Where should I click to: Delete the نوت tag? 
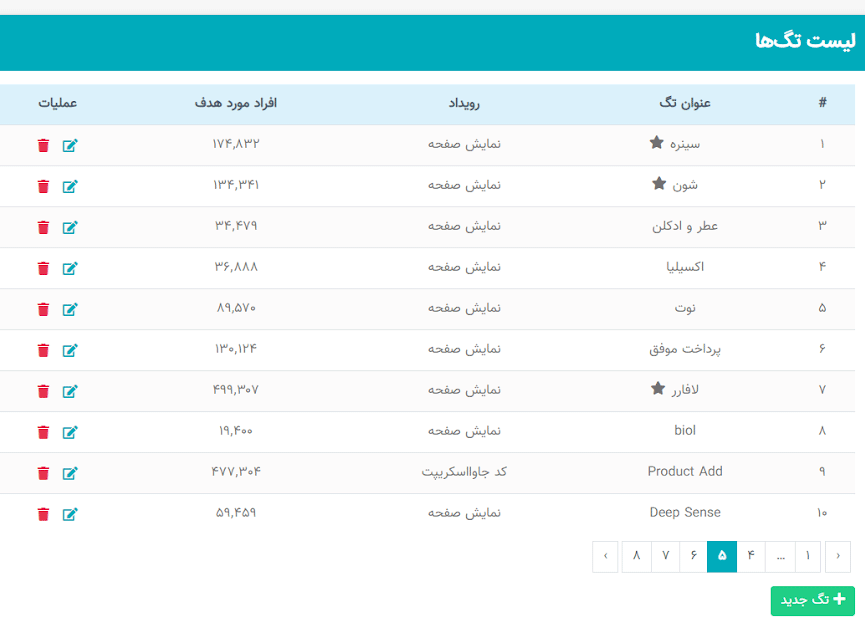click(x=43, y=310)
